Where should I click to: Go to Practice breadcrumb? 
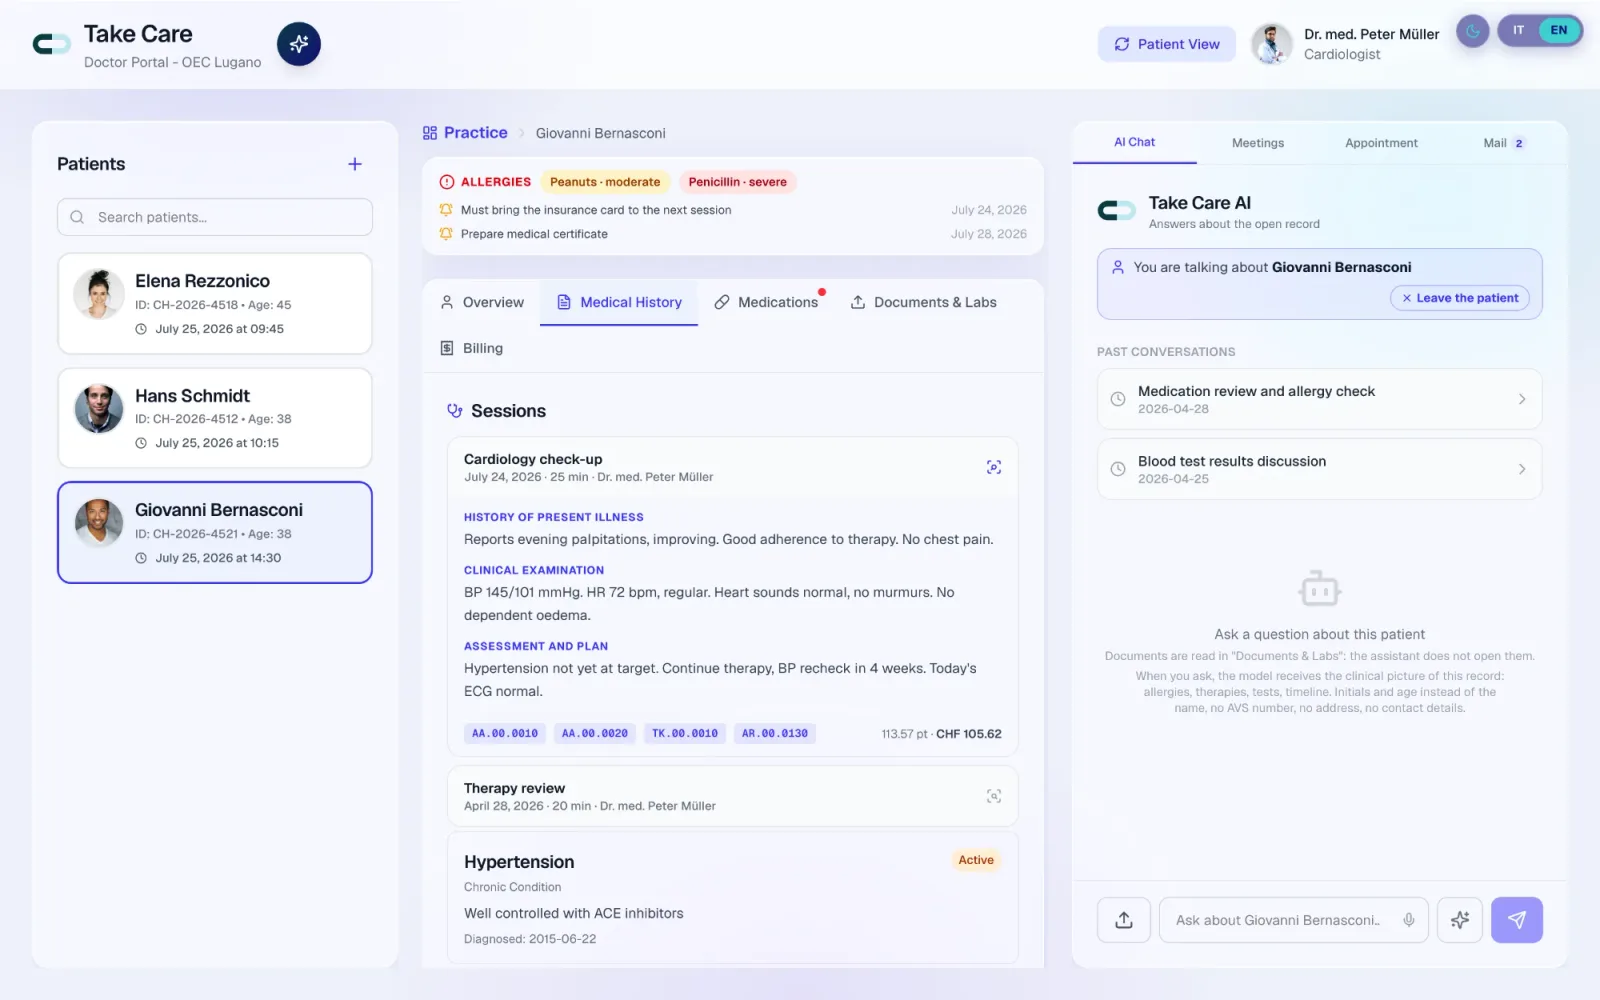click(465, 133)
